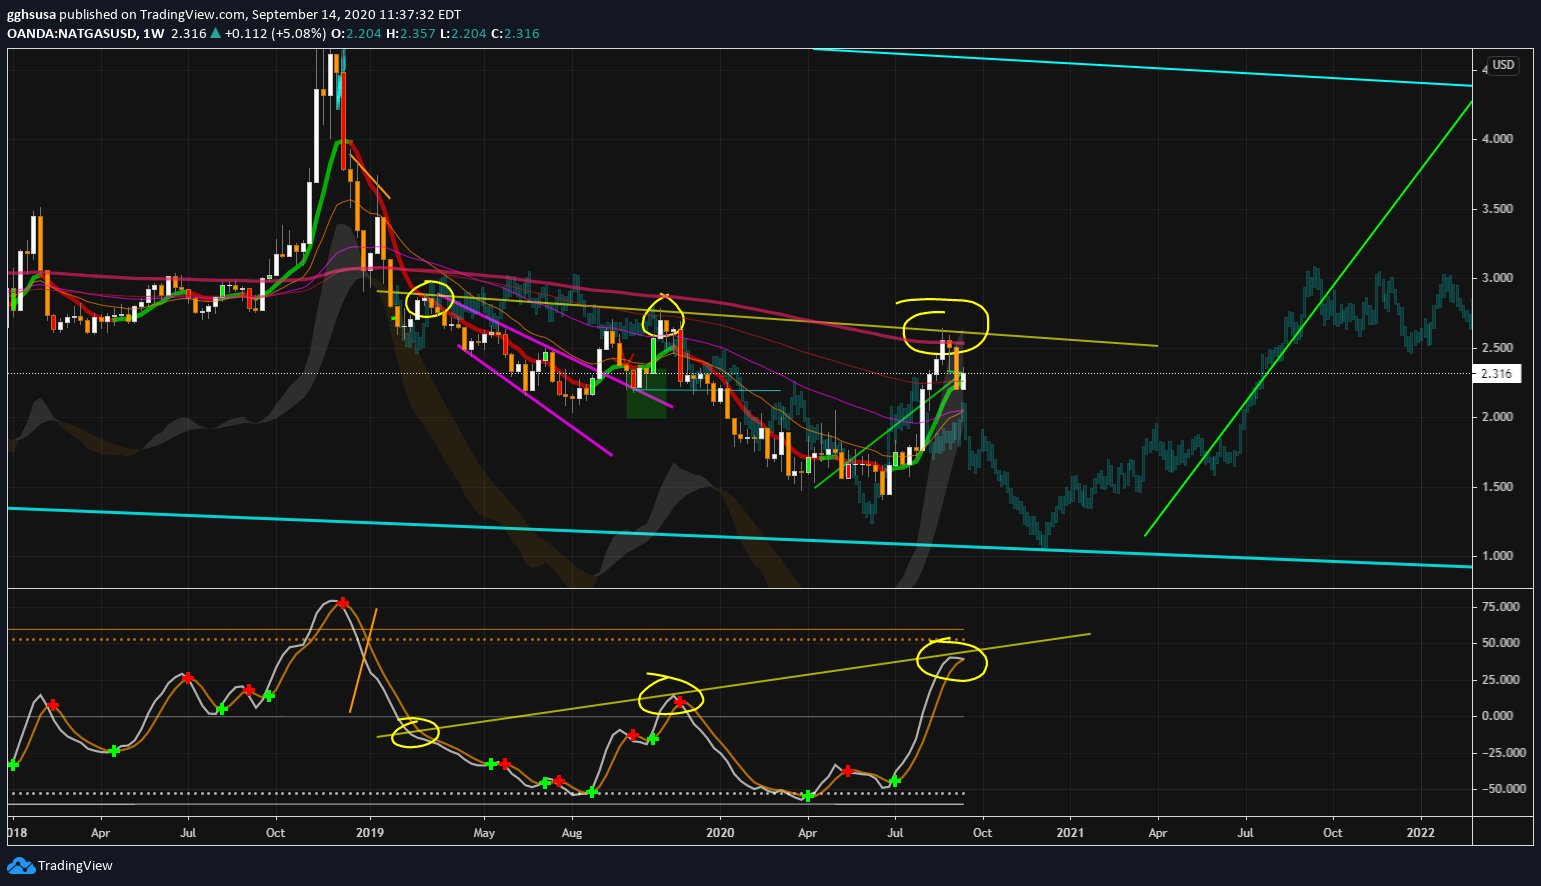Click the Aug time axis label
The height and width of the screenshot is (886, 1541).
click(x=572, y=832)
